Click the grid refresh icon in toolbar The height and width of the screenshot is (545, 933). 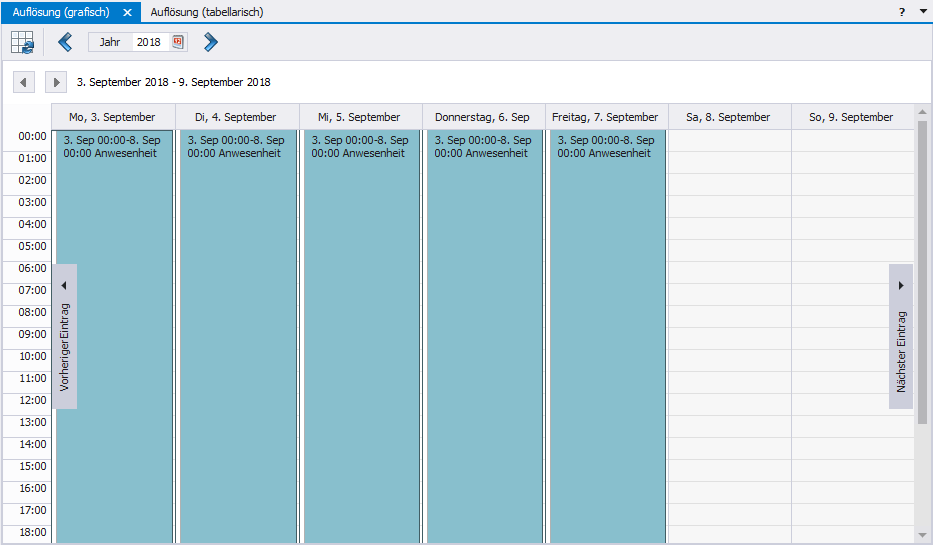tap(22, 42)
